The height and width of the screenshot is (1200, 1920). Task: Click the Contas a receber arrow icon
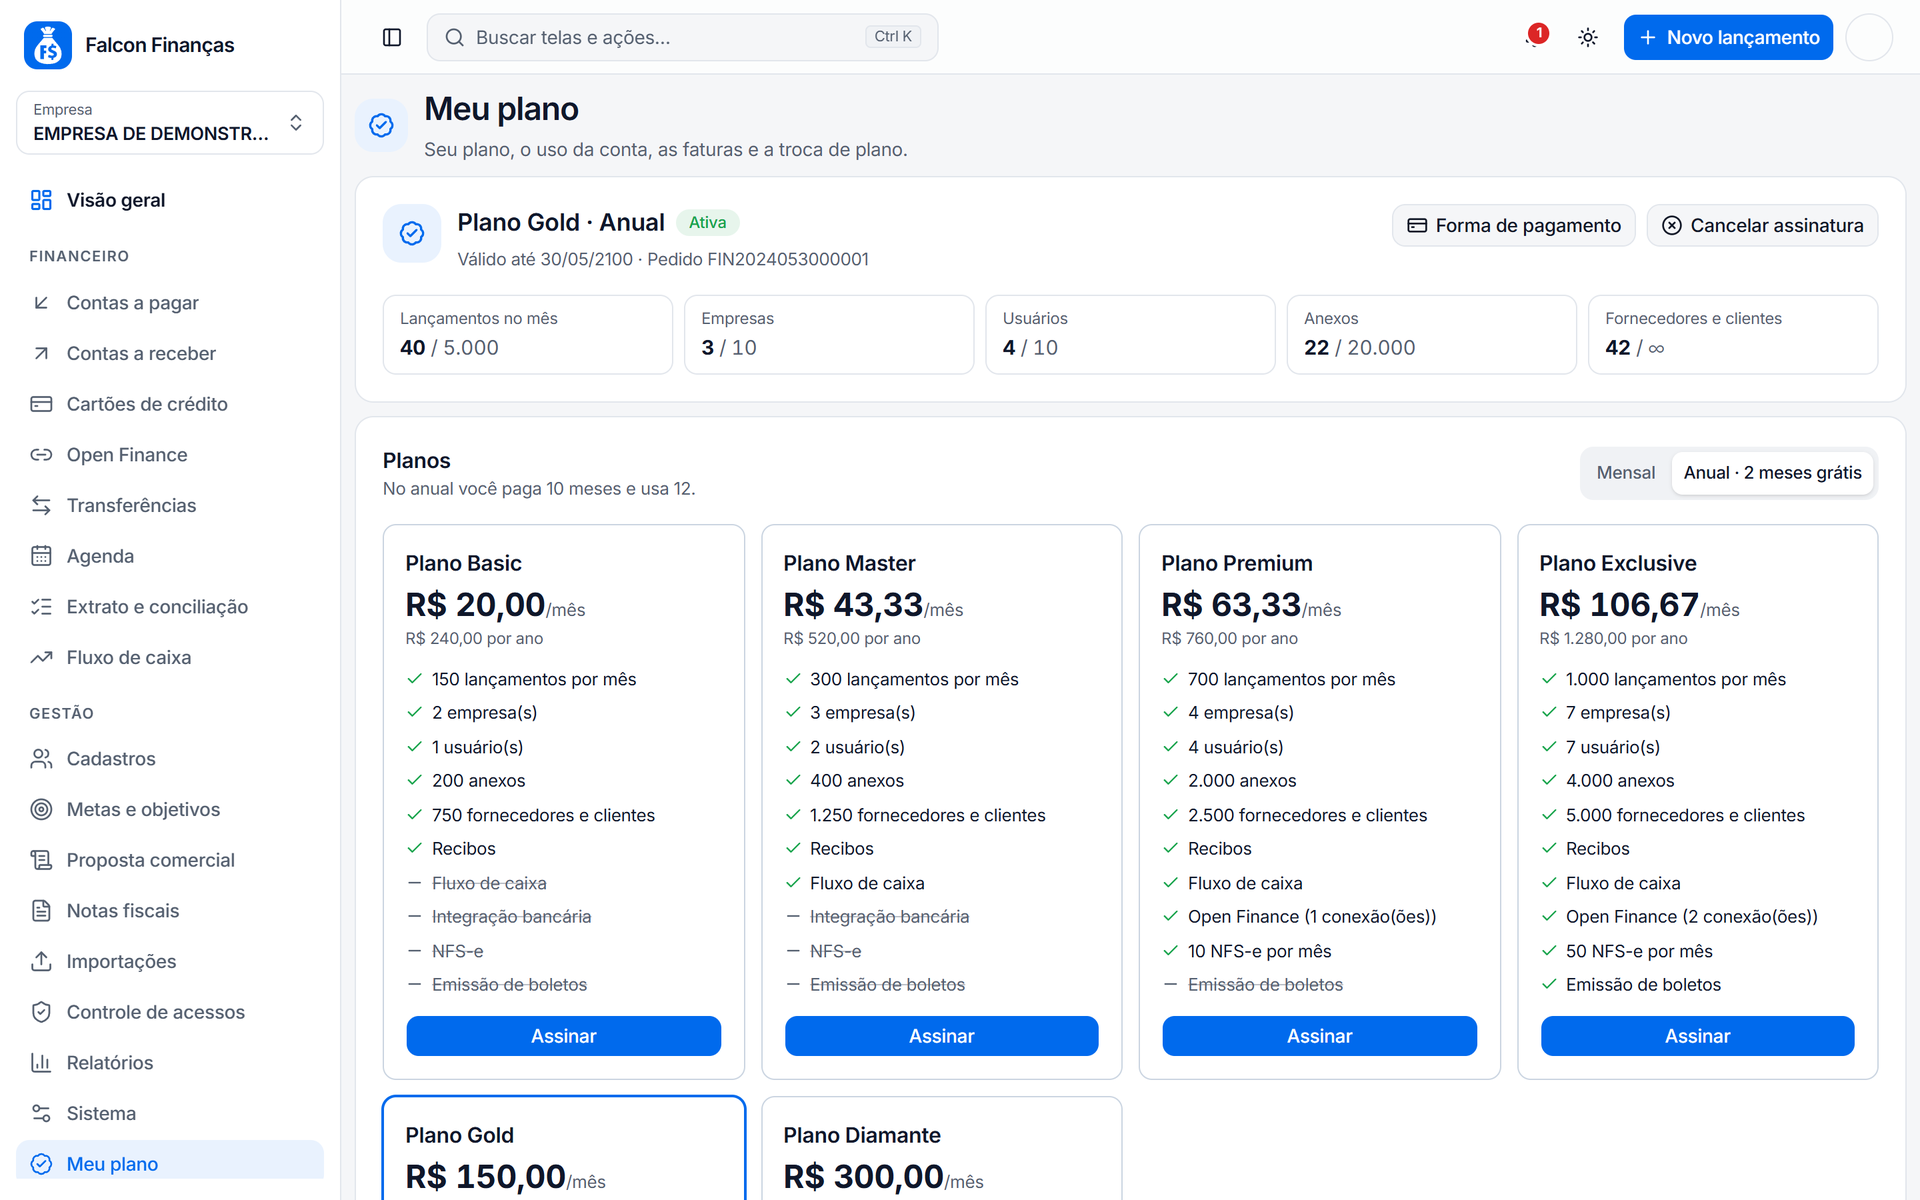[41, 354]
